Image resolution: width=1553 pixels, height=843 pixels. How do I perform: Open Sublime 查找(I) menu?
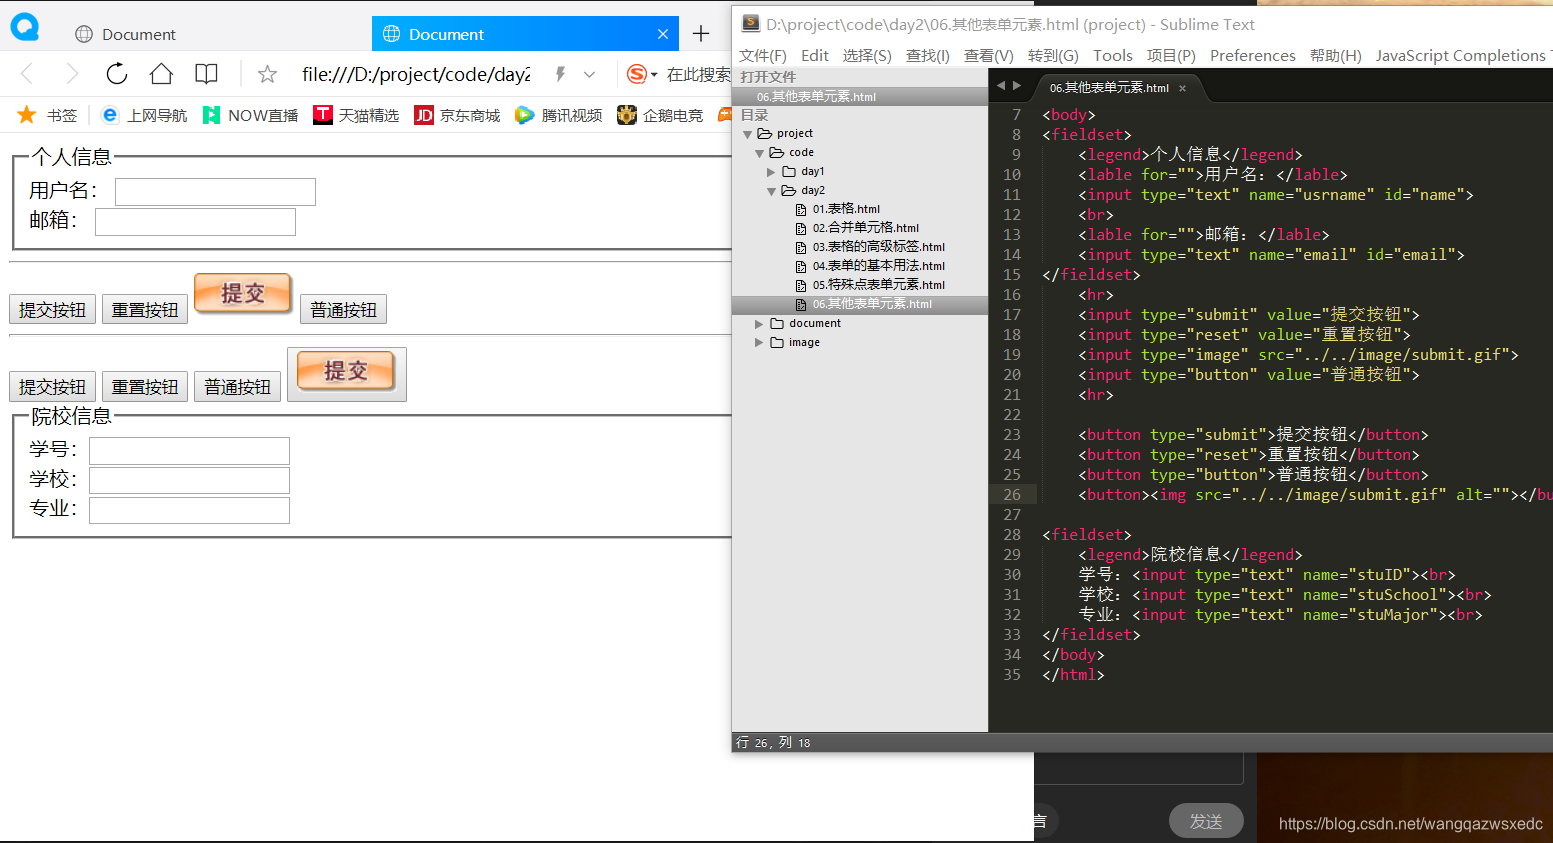point(928,55)
